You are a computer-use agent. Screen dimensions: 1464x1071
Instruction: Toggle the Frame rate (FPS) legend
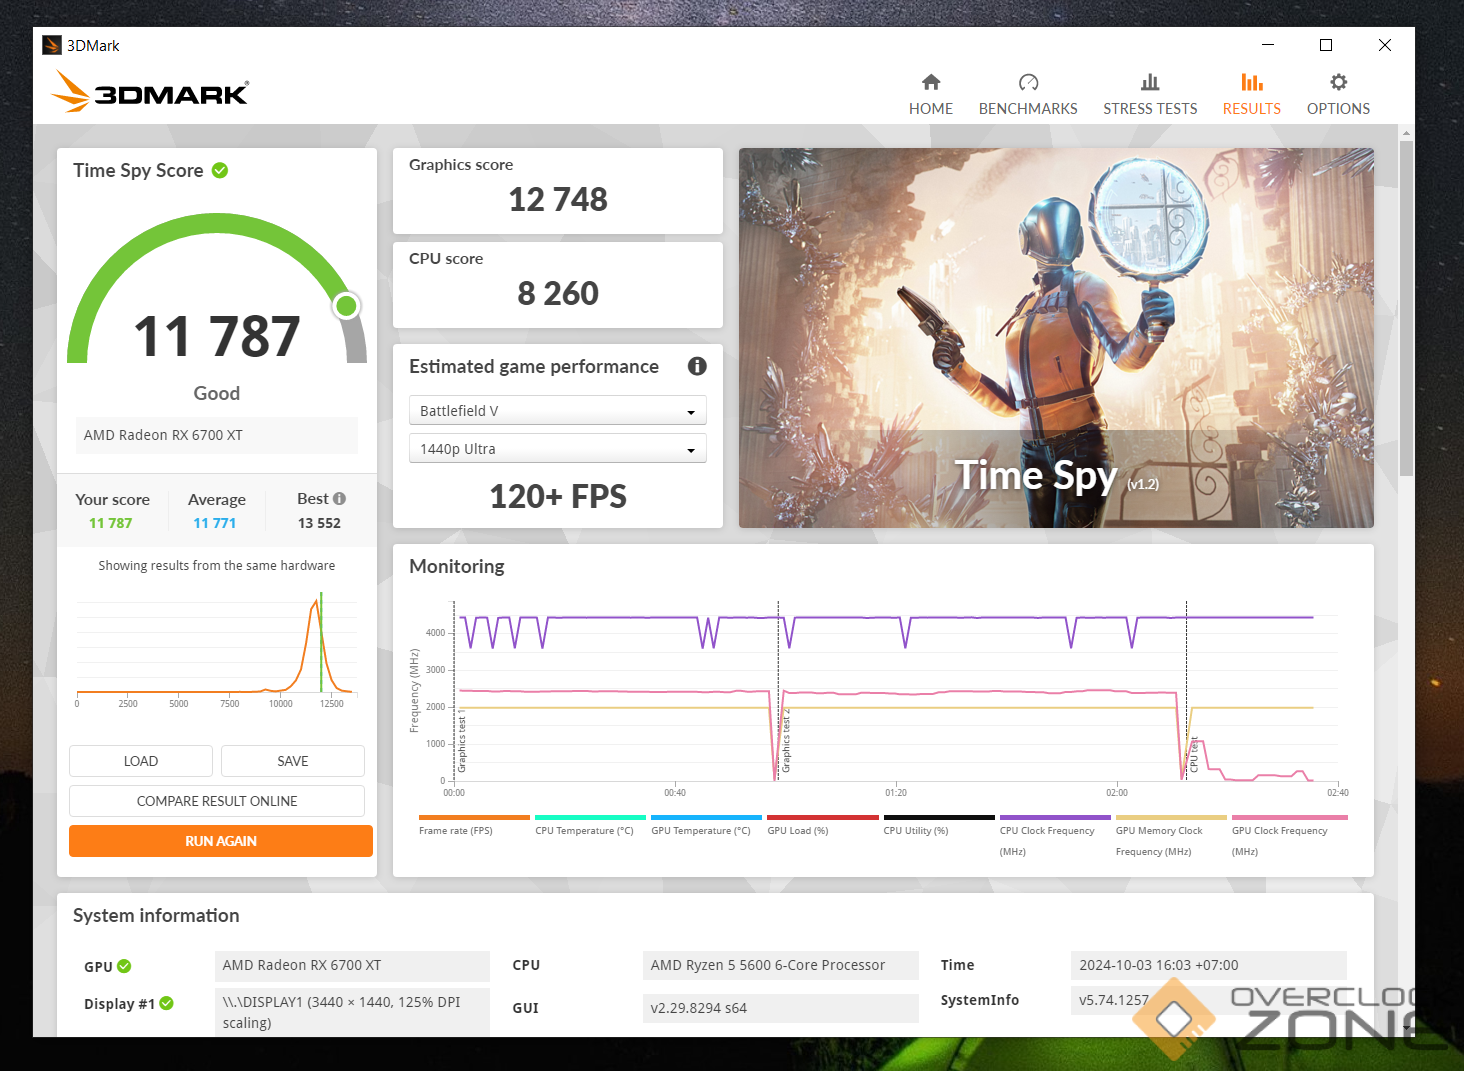[x=474, y=826]
